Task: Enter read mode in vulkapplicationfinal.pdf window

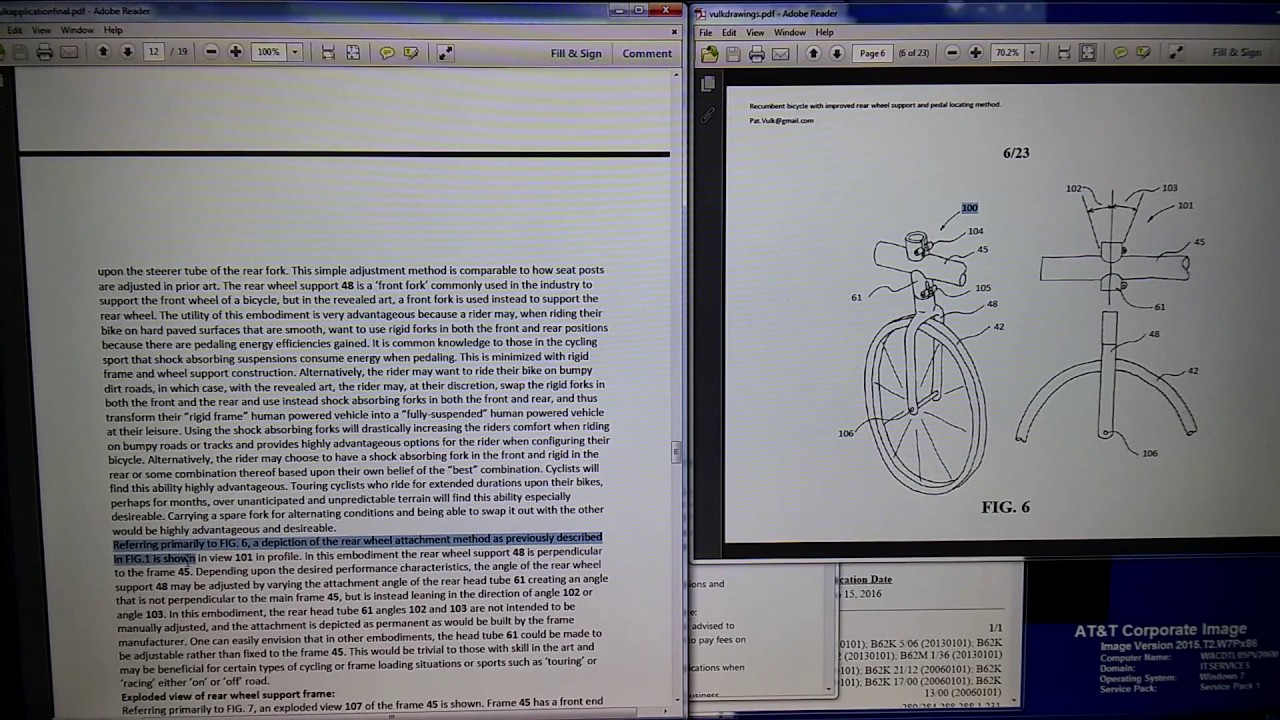Action: pos(445,52)
